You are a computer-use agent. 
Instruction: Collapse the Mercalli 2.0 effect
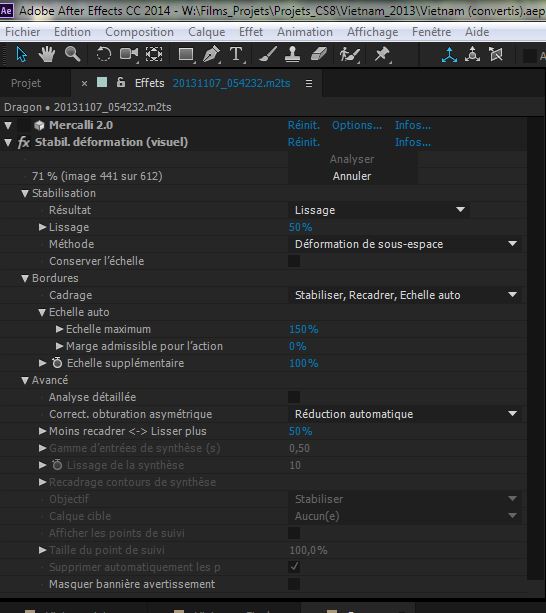tap(8, 125)
